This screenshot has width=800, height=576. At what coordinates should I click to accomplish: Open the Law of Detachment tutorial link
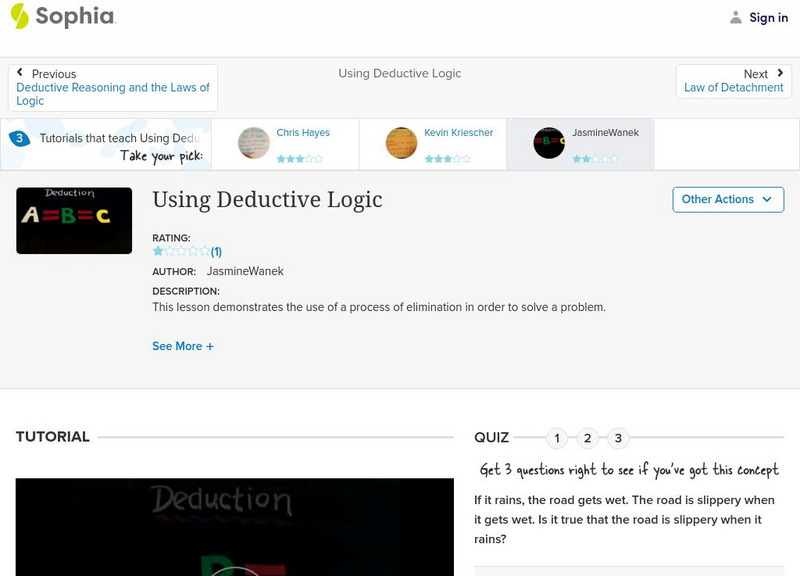732,87
